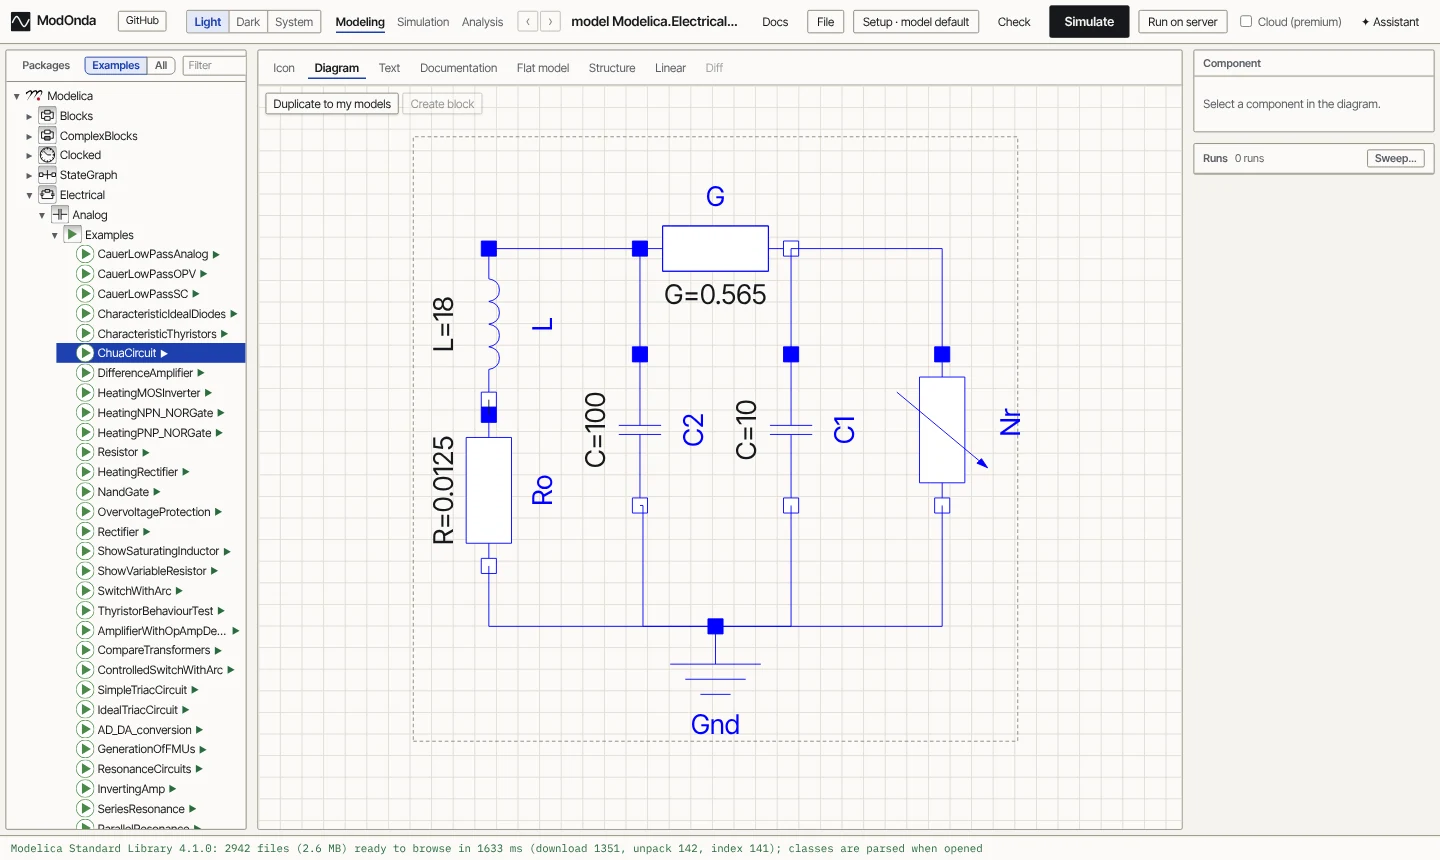The height and width of the screenshot is (860, 1440).
Task: Collapse the Examples tree node
Action: point(54,235)
